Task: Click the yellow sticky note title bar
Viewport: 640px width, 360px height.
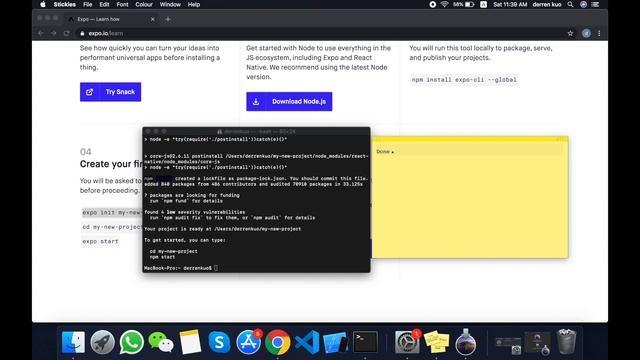Action: [x=470, y=139]
